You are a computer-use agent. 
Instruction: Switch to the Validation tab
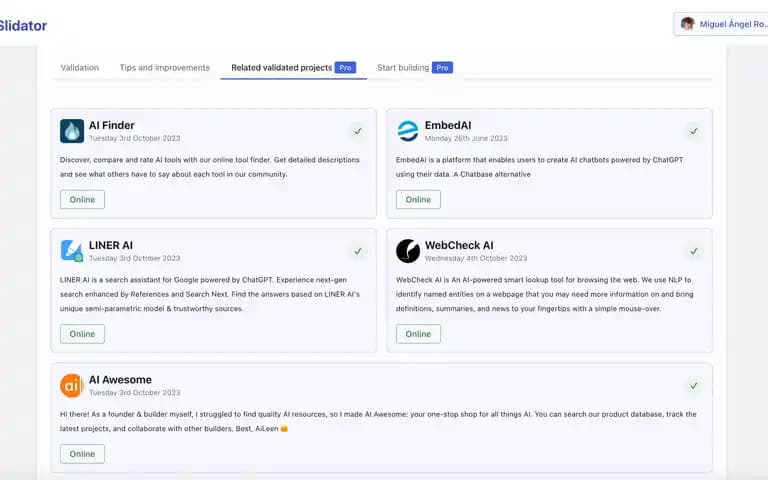79,68
